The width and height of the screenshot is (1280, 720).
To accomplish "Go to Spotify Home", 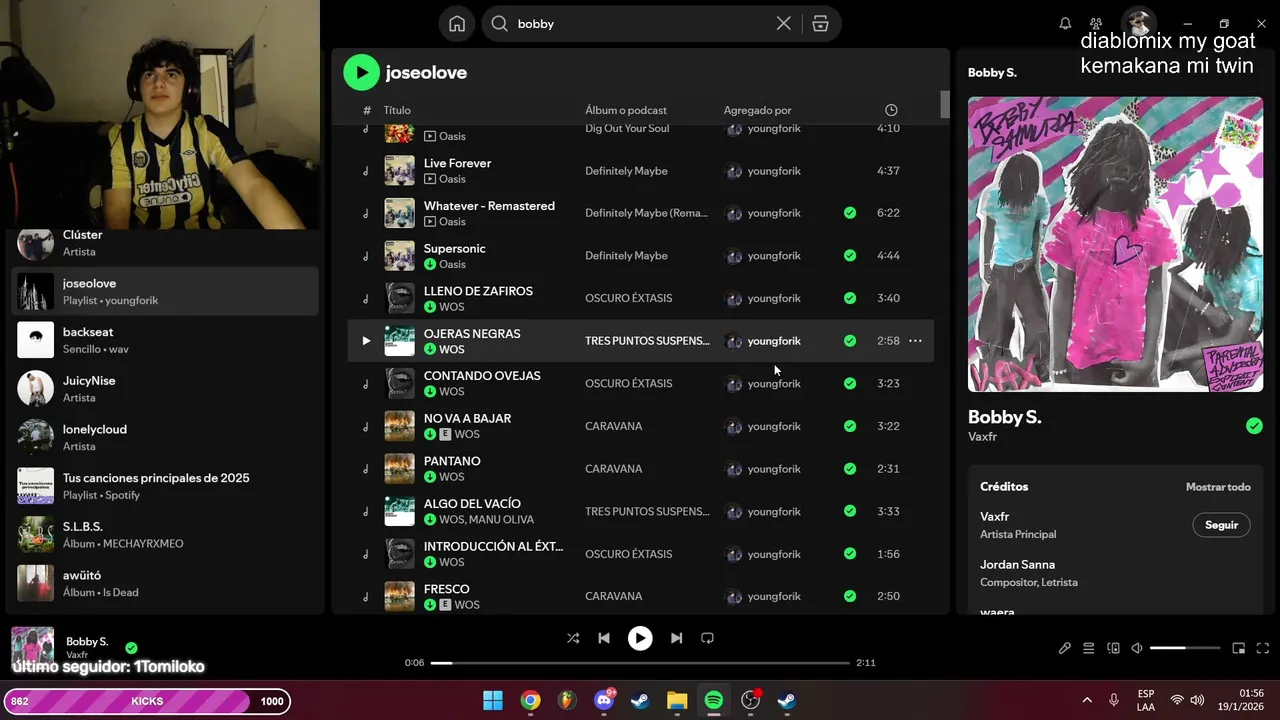I will (457, 24).
